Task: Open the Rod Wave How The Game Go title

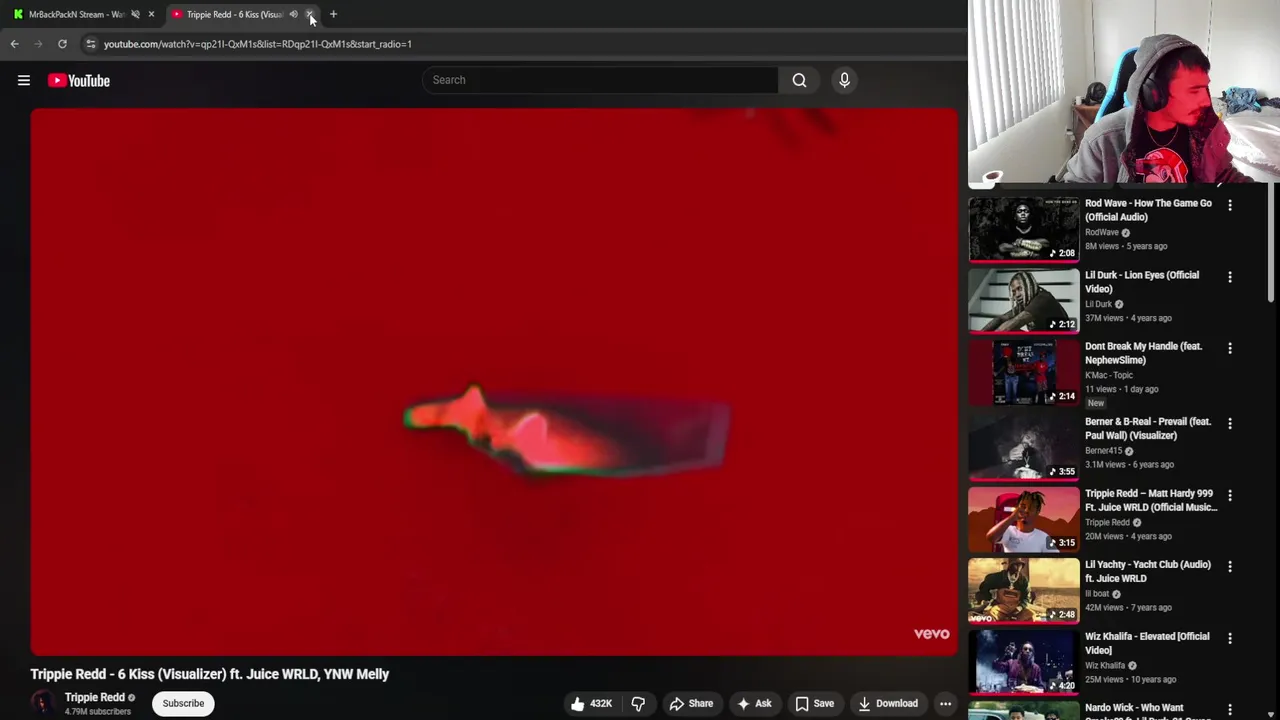Action: (x=1148, y=210)
